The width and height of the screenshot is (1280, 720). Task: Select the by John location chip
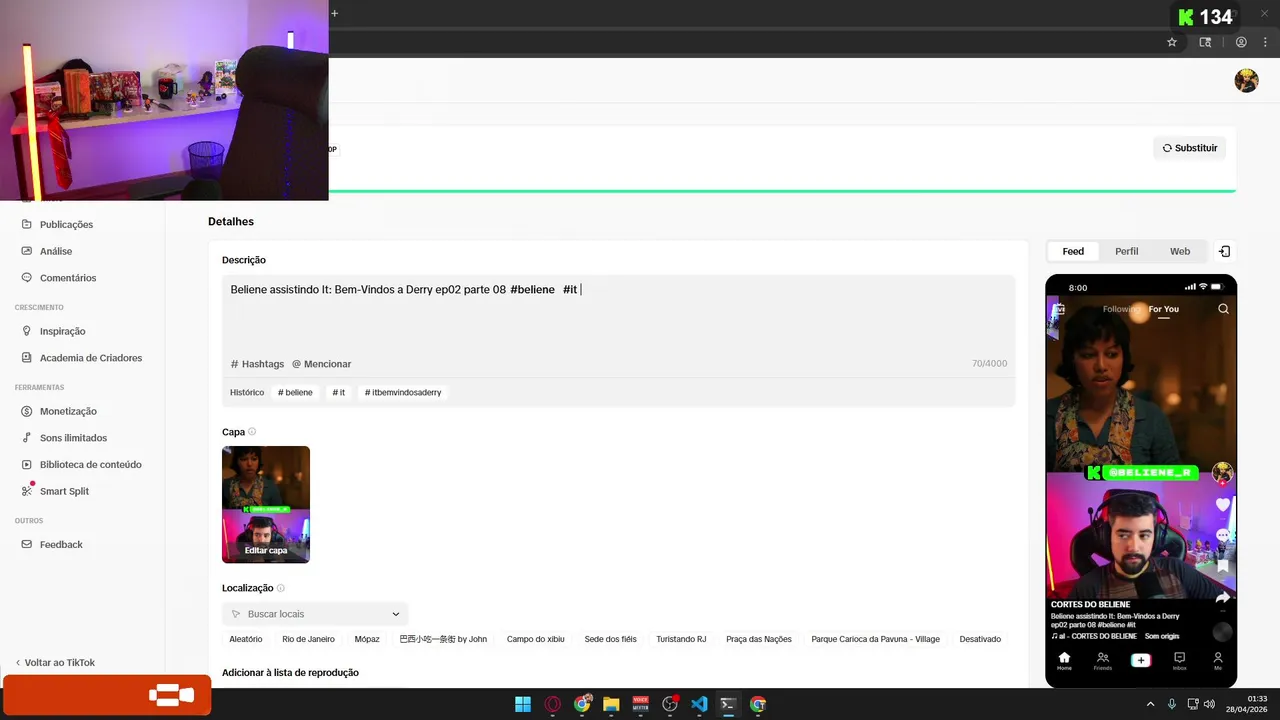(443, 639)
